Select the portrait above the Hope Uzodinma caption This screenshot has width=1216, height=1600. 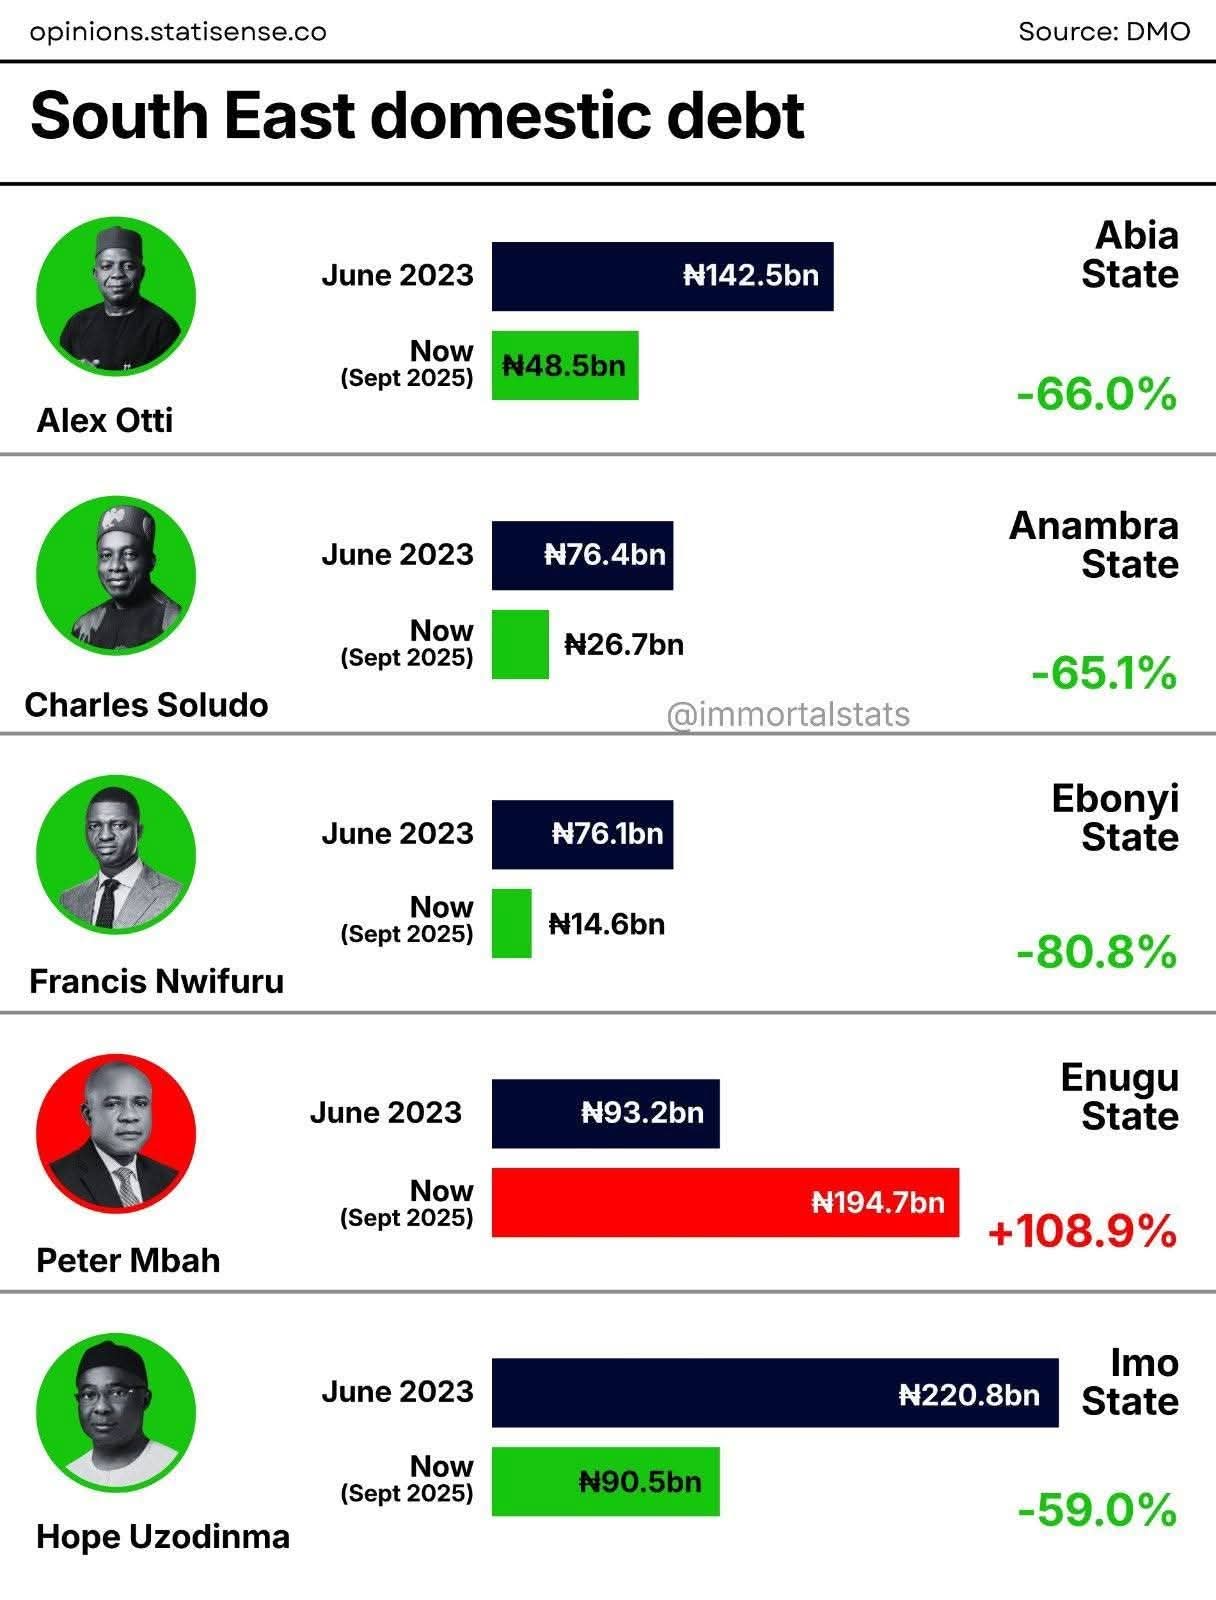[x=115, y=1412]
